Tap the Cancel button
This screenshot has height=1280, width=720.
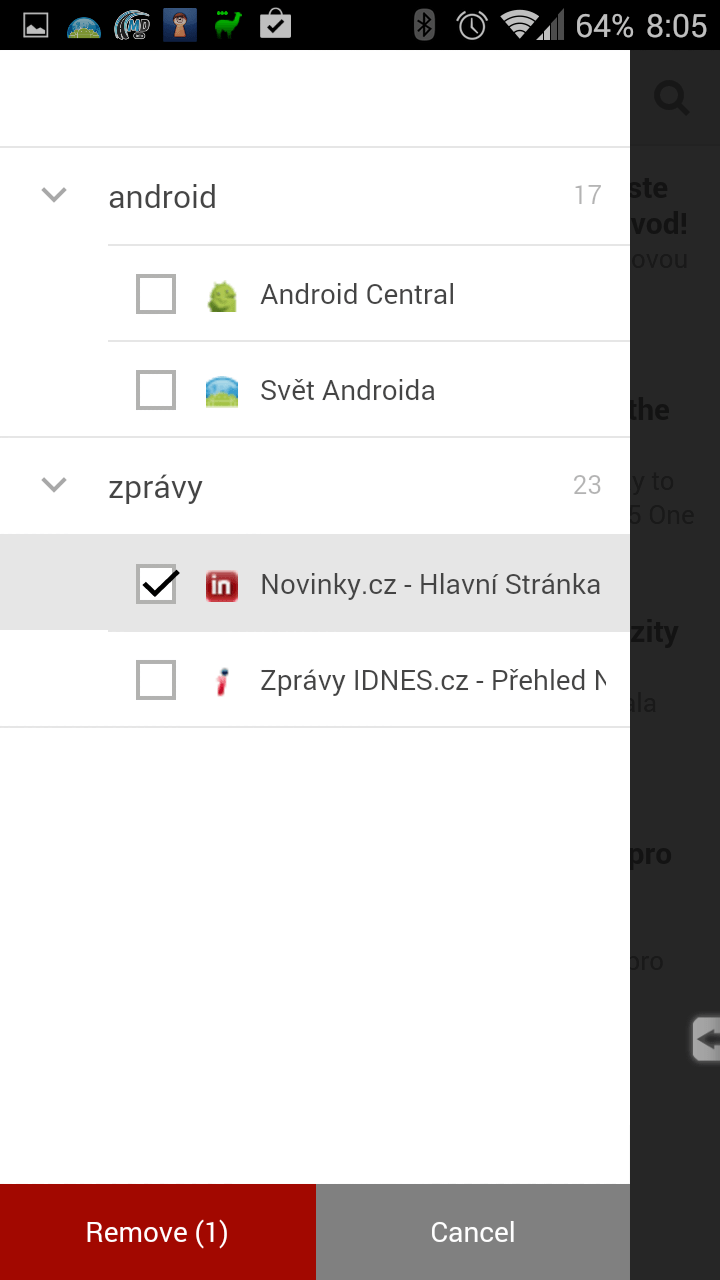tap(473, 1232)
